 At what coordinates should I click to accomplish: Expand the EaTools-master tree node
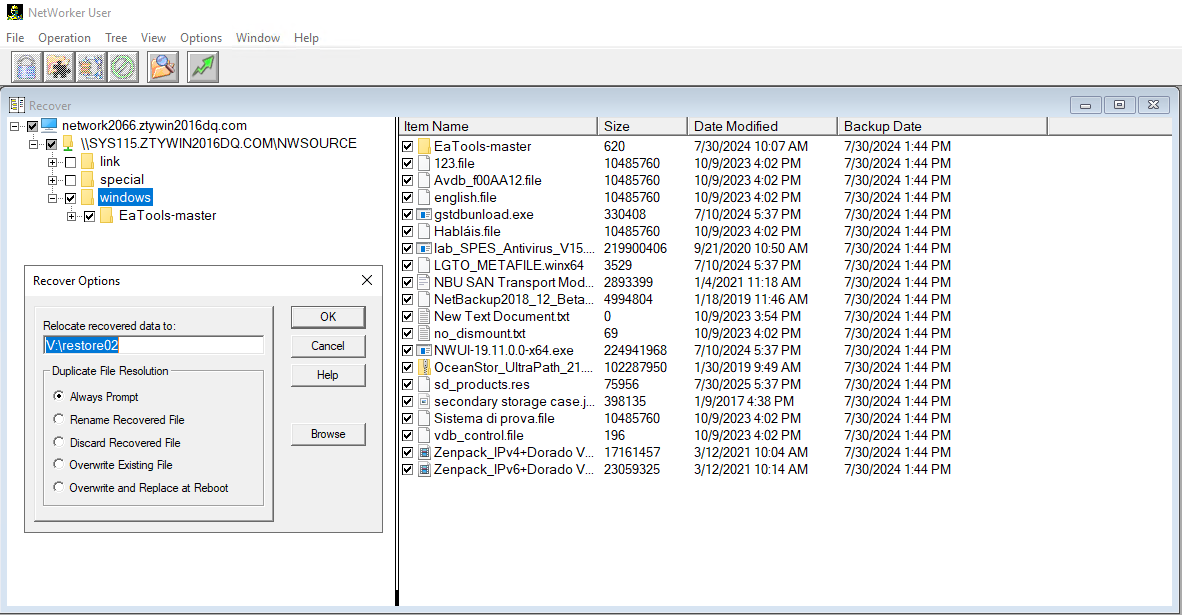coord(71,216)
